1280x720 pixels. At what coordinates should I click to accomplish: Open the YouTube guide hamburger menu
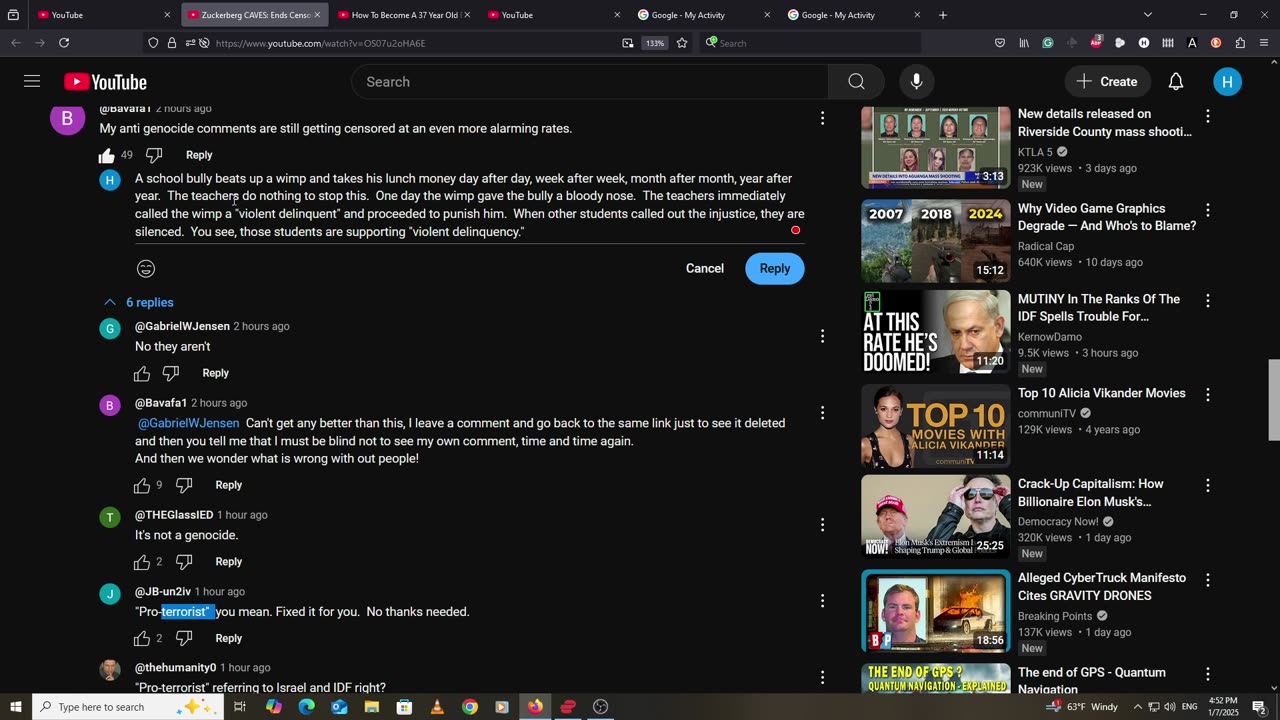pos(32,82)
